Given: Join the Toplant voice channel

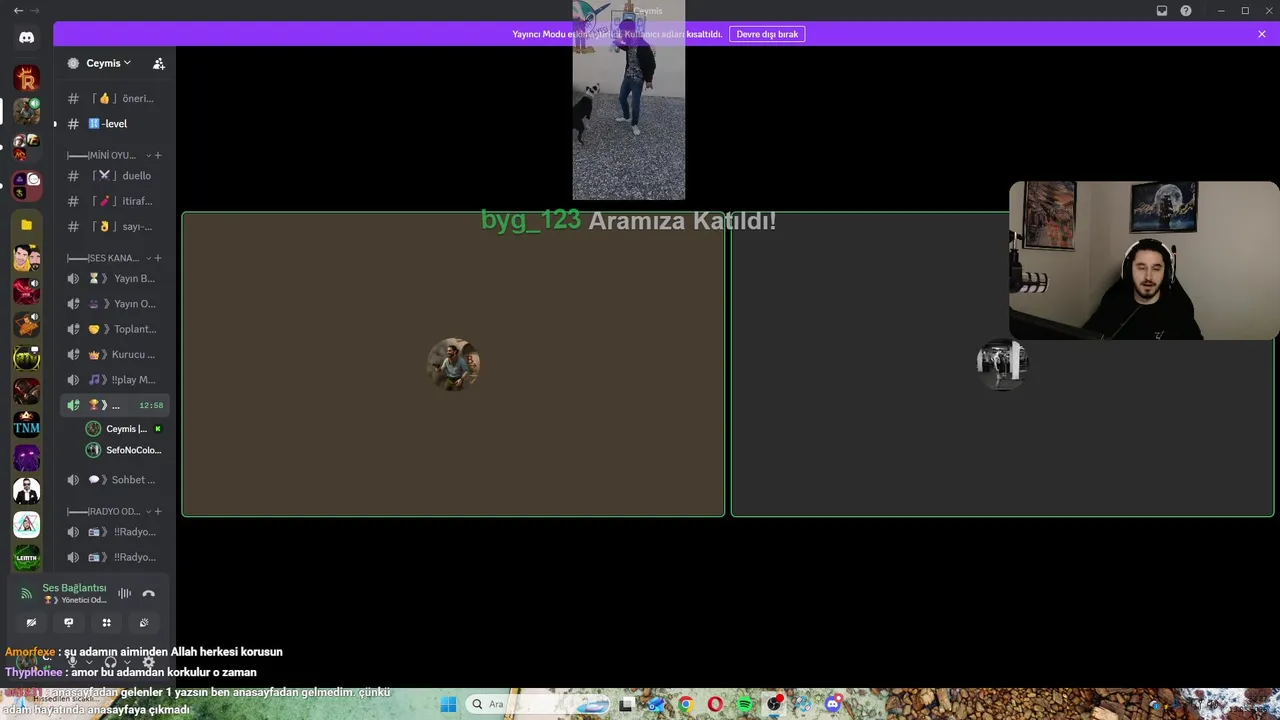Looking at the screenshot, I should coord(114,329).
